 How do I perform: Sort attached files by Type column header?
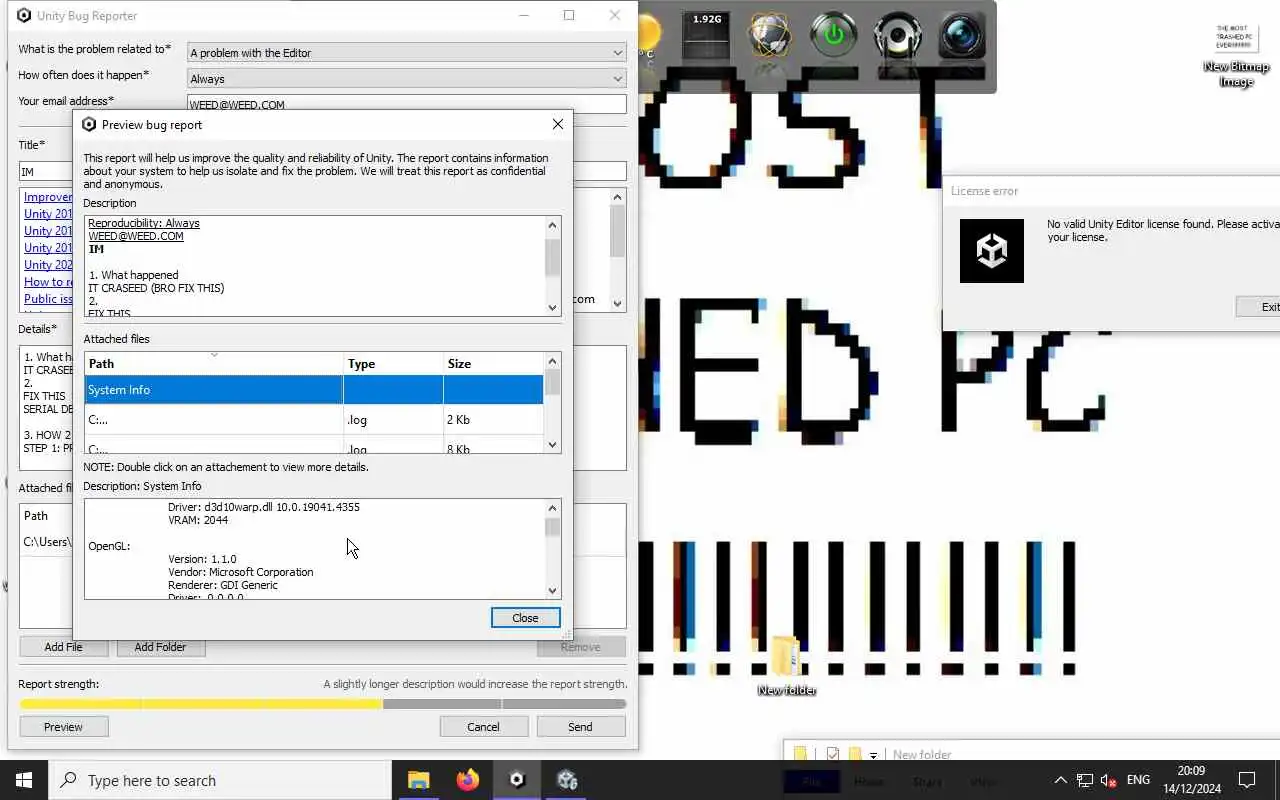point(393,364)
